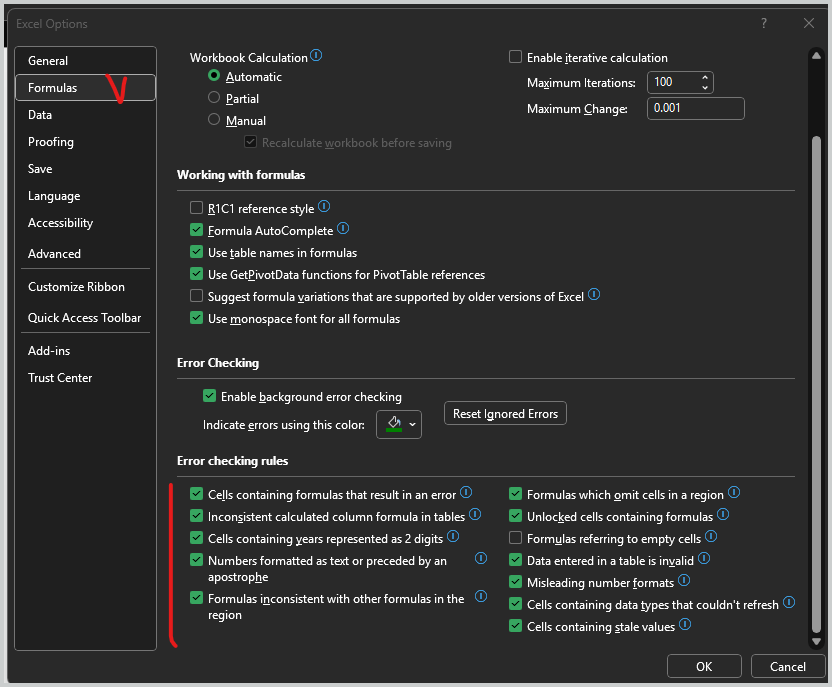Viewport: 832px width, 687px height.
Task: Click info icon for cells containing stale values
Action: 685,624
